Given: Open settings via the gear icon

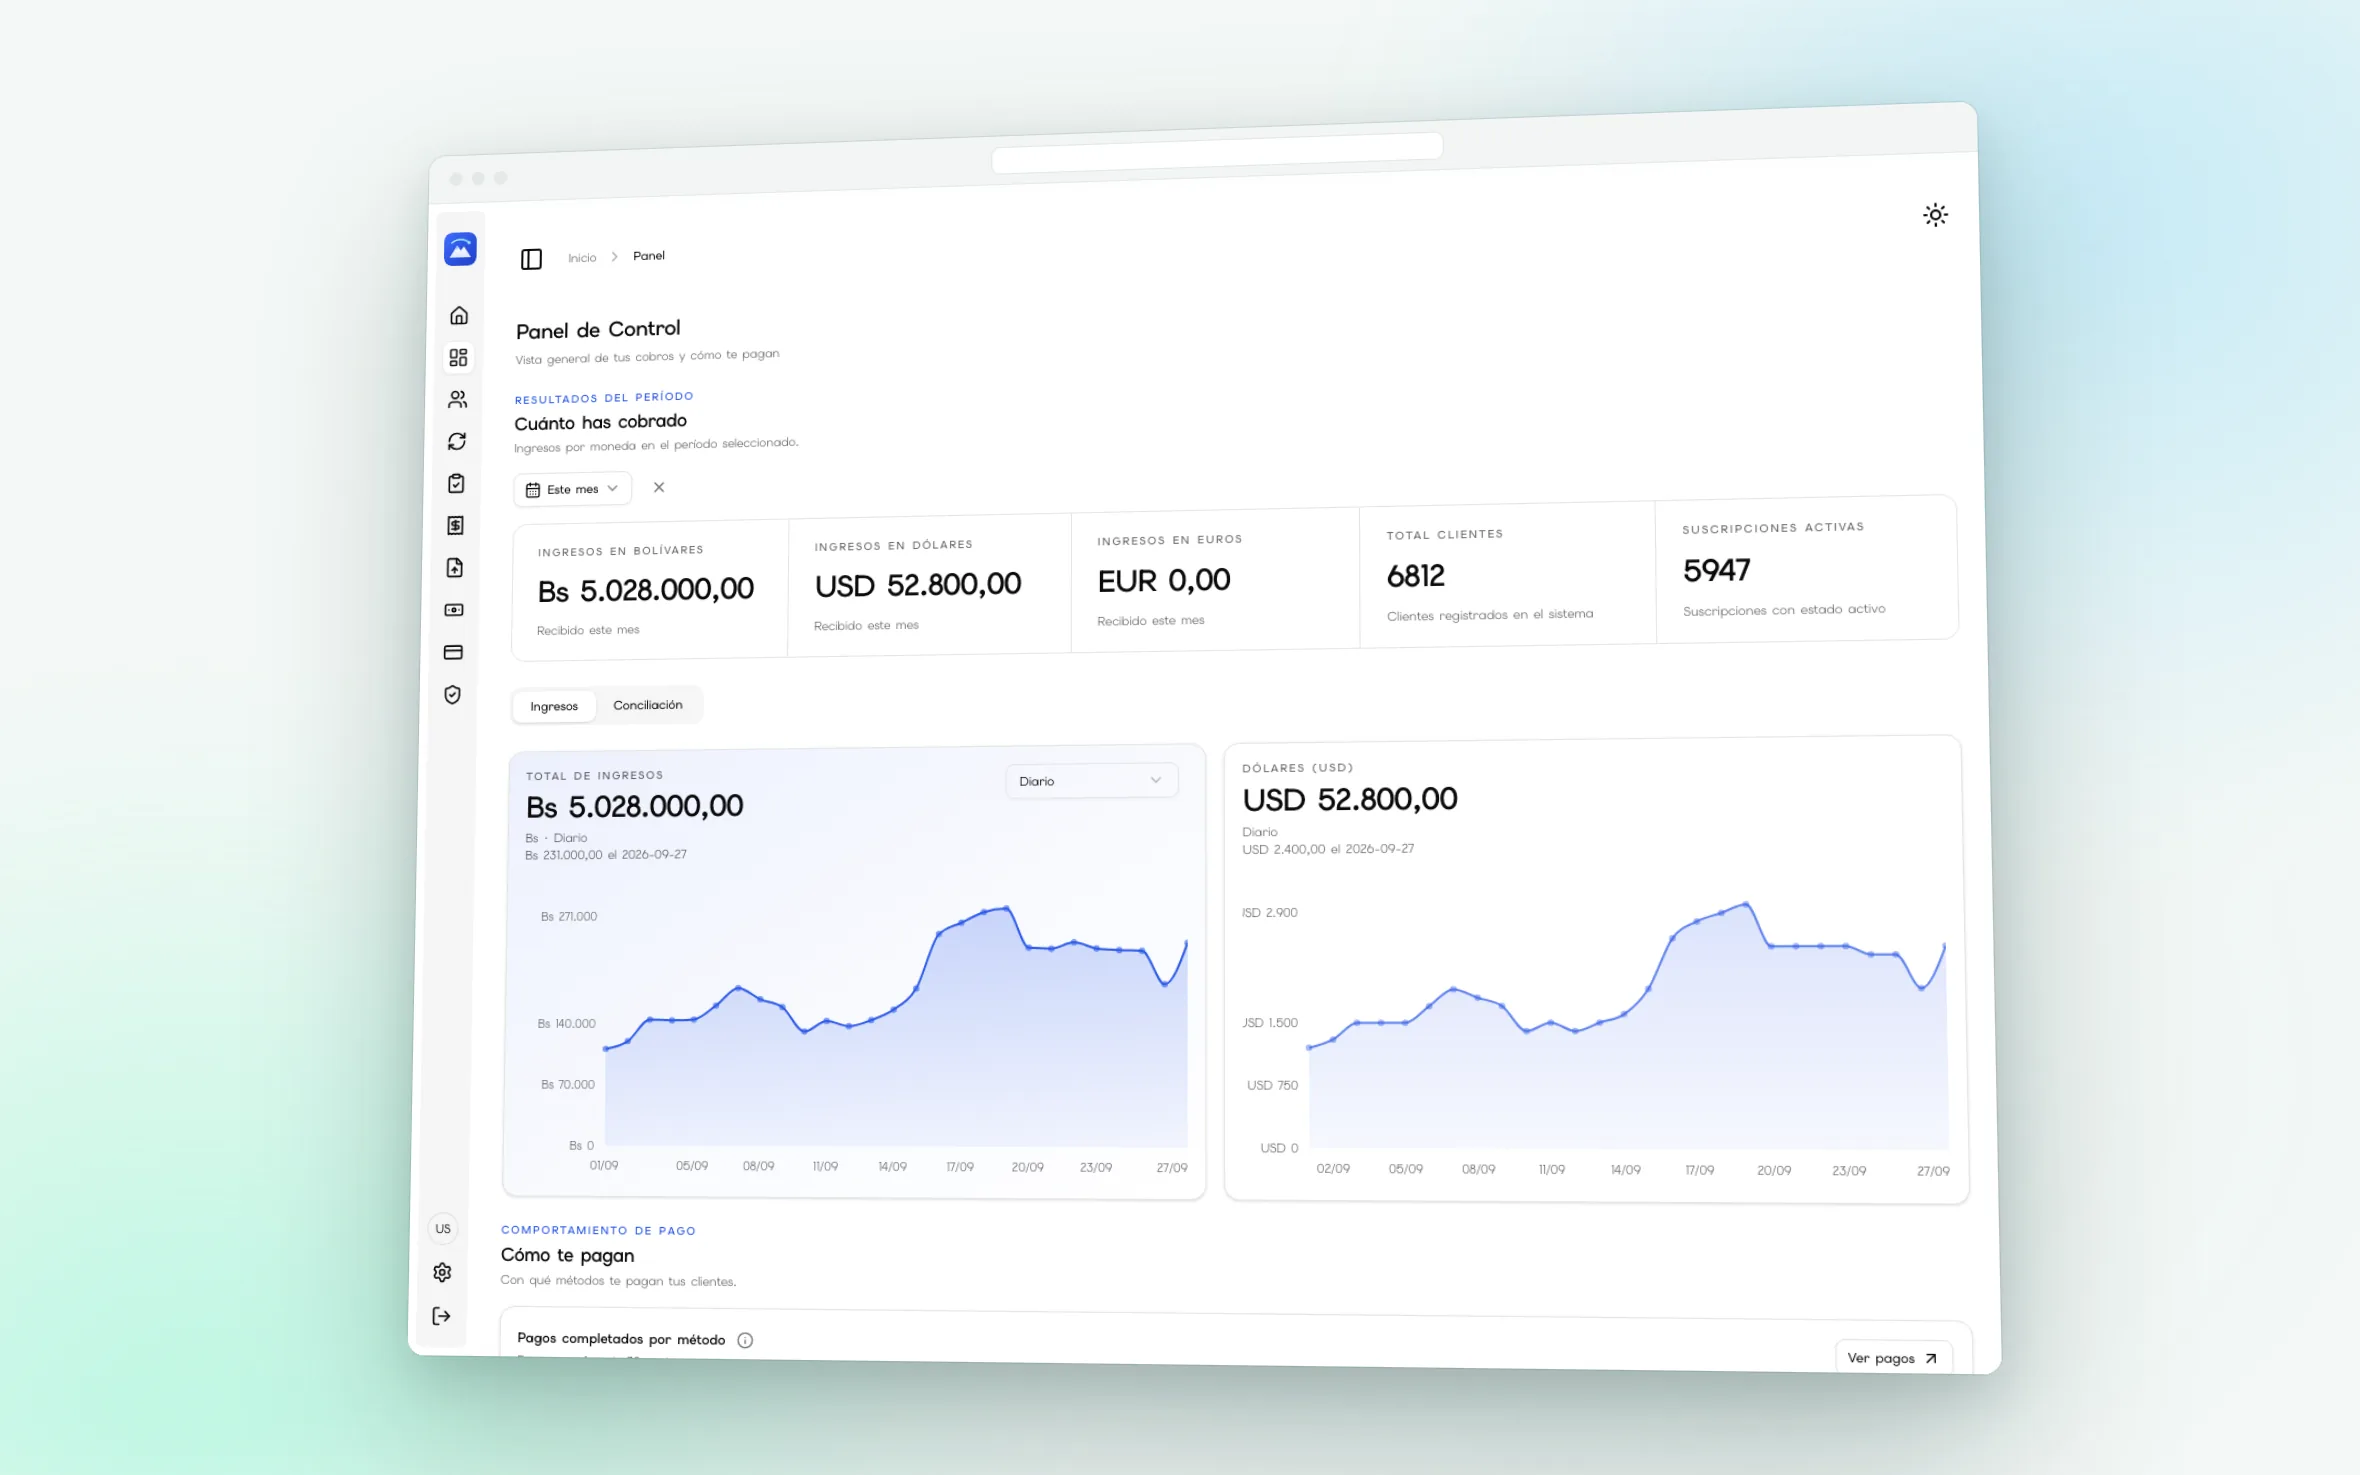Looking at the screenshot, I should 442,1272.
